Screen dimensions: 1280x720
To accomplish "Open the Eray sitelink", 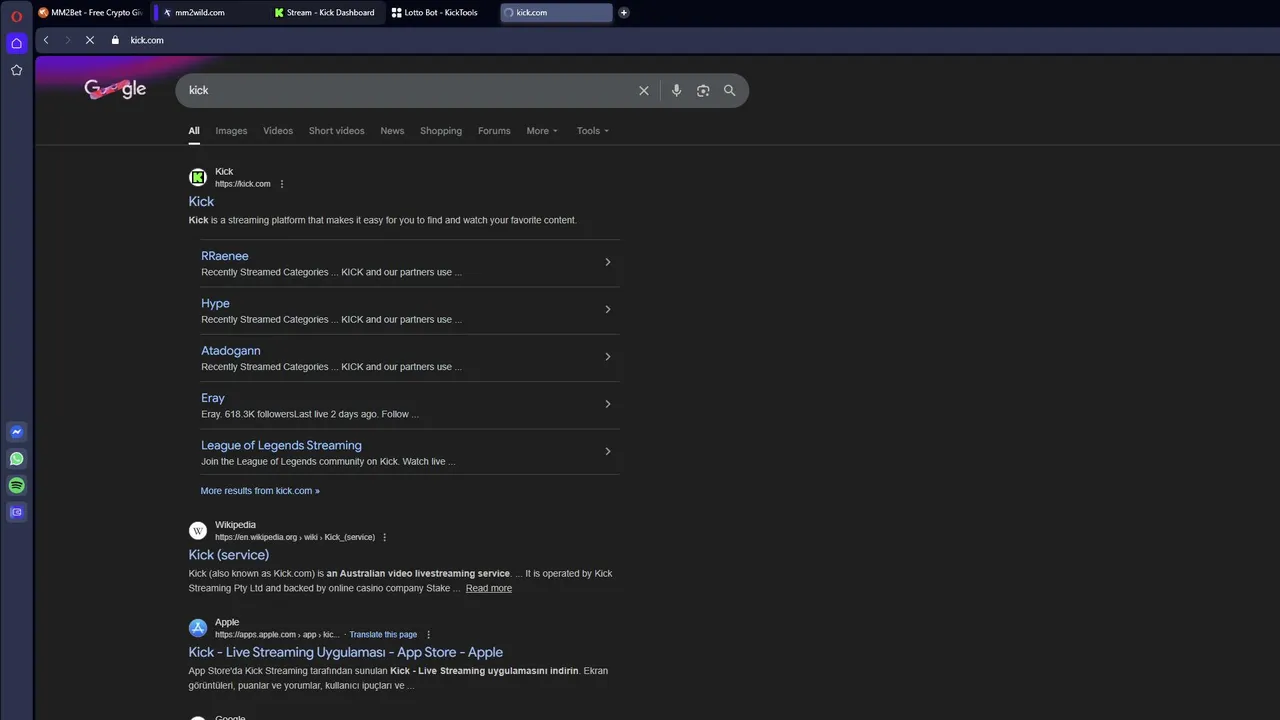I will 213,398.
